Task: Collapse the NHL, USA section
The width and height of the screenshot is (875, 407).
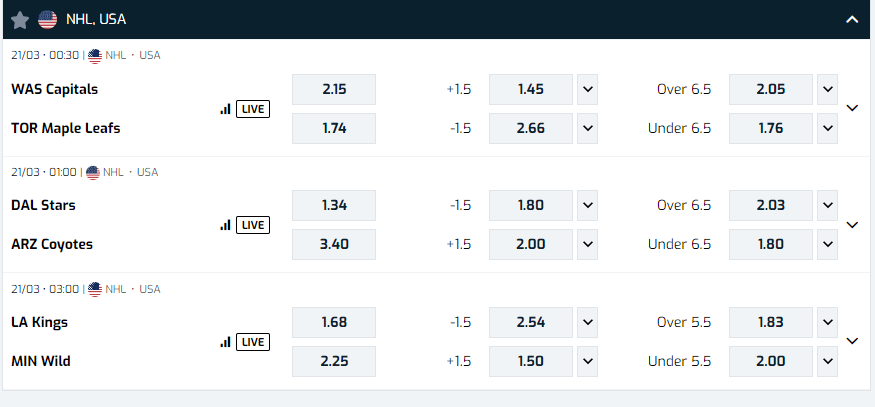Action: pyautogui.click(x=852, y=20)
